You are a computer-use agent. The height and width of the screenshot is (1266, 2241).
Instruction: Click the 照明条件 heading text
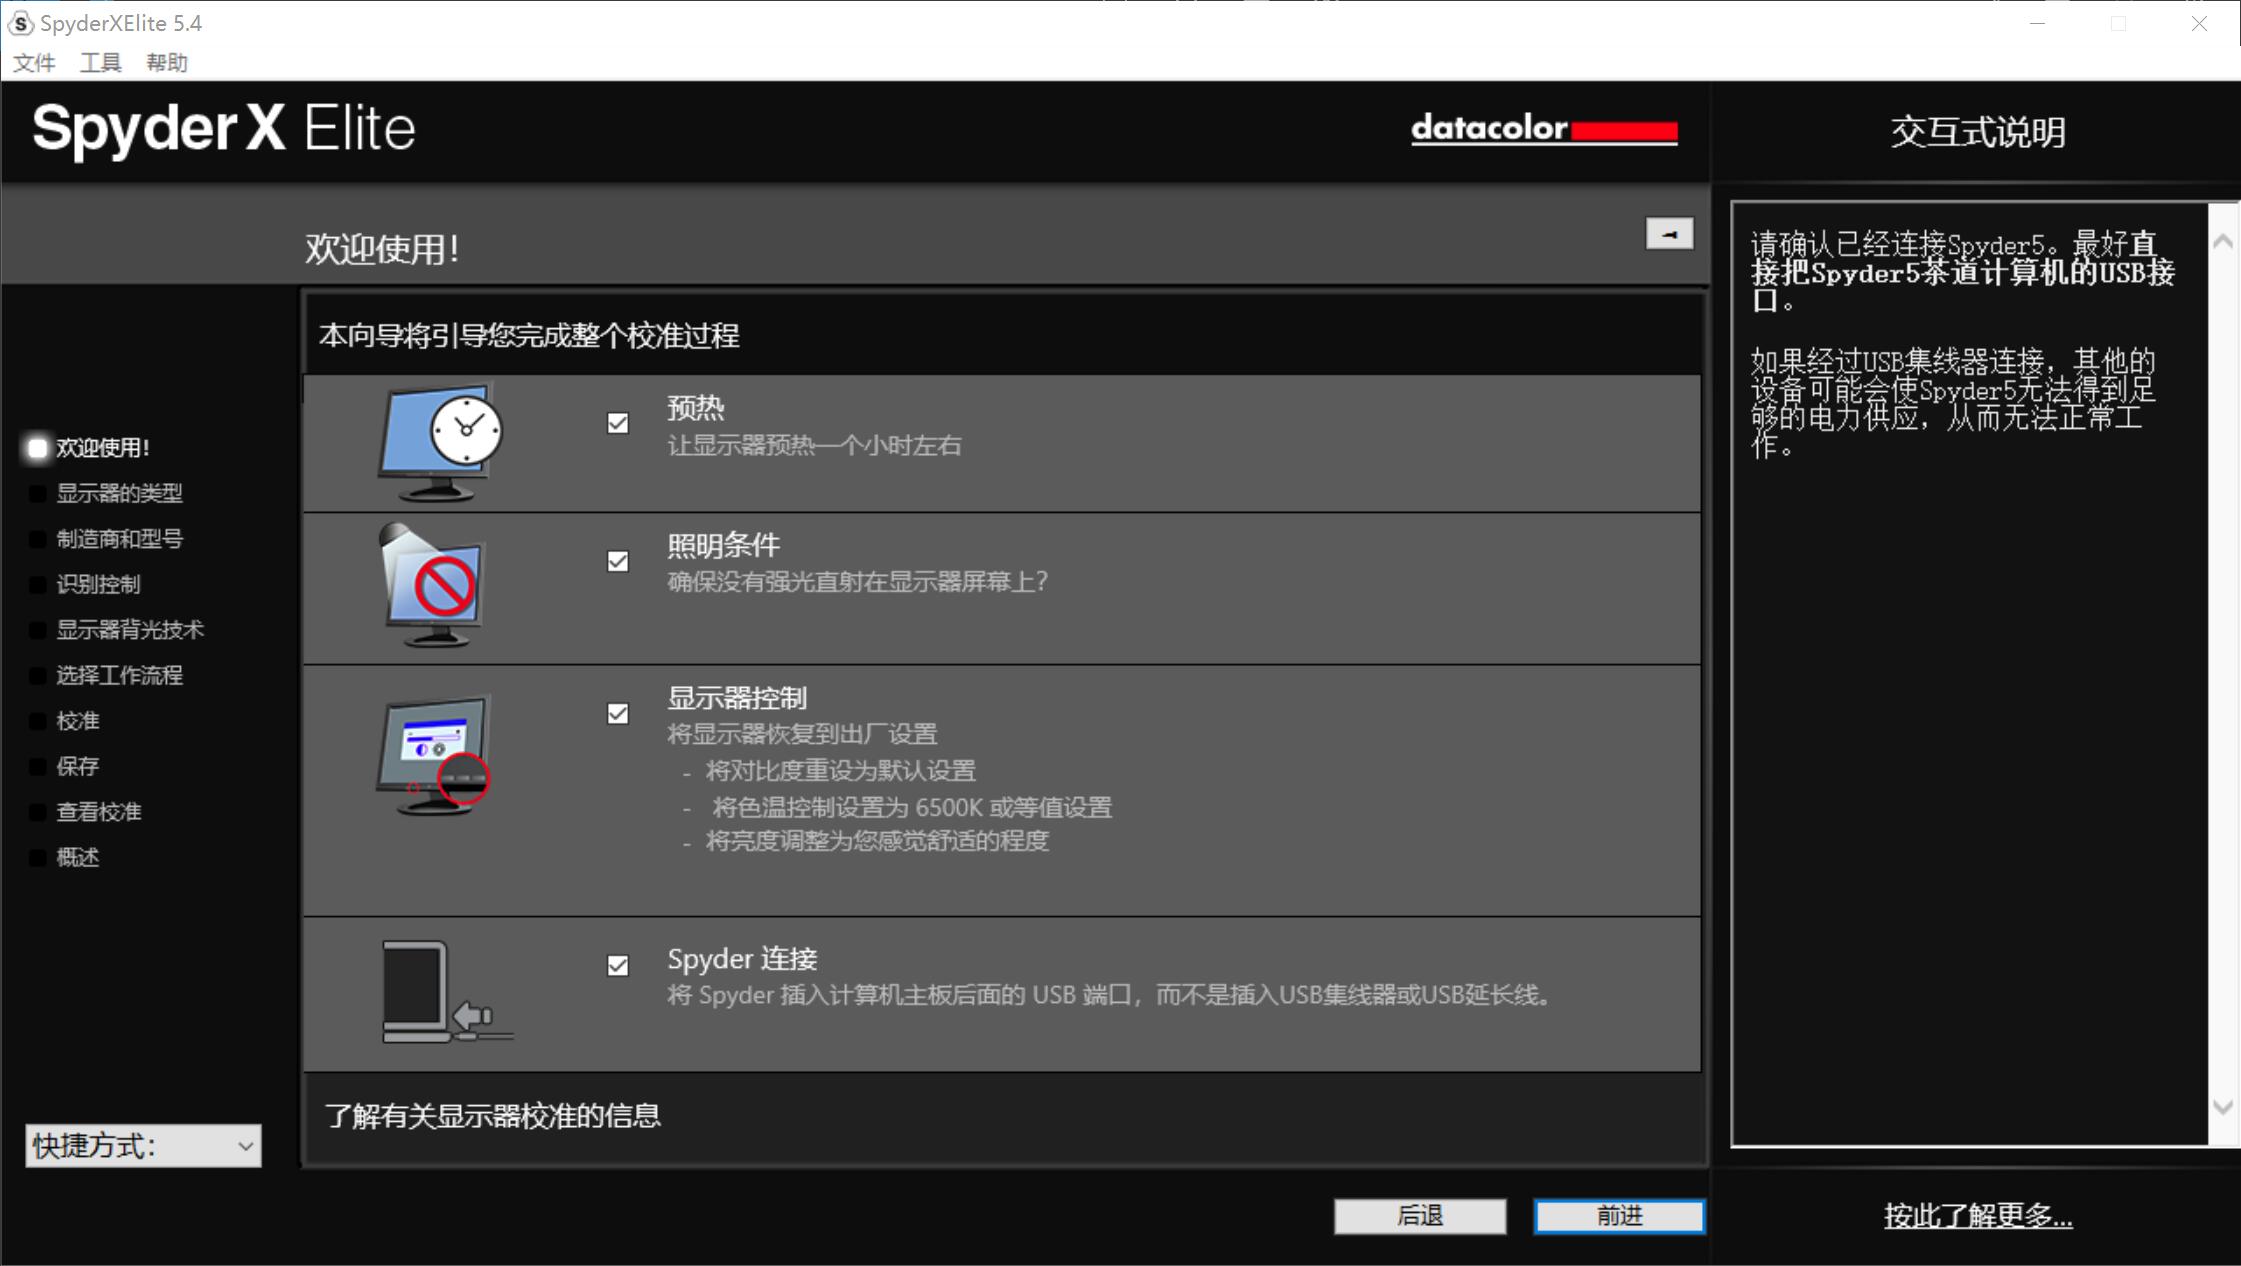(x=724, y=546)
